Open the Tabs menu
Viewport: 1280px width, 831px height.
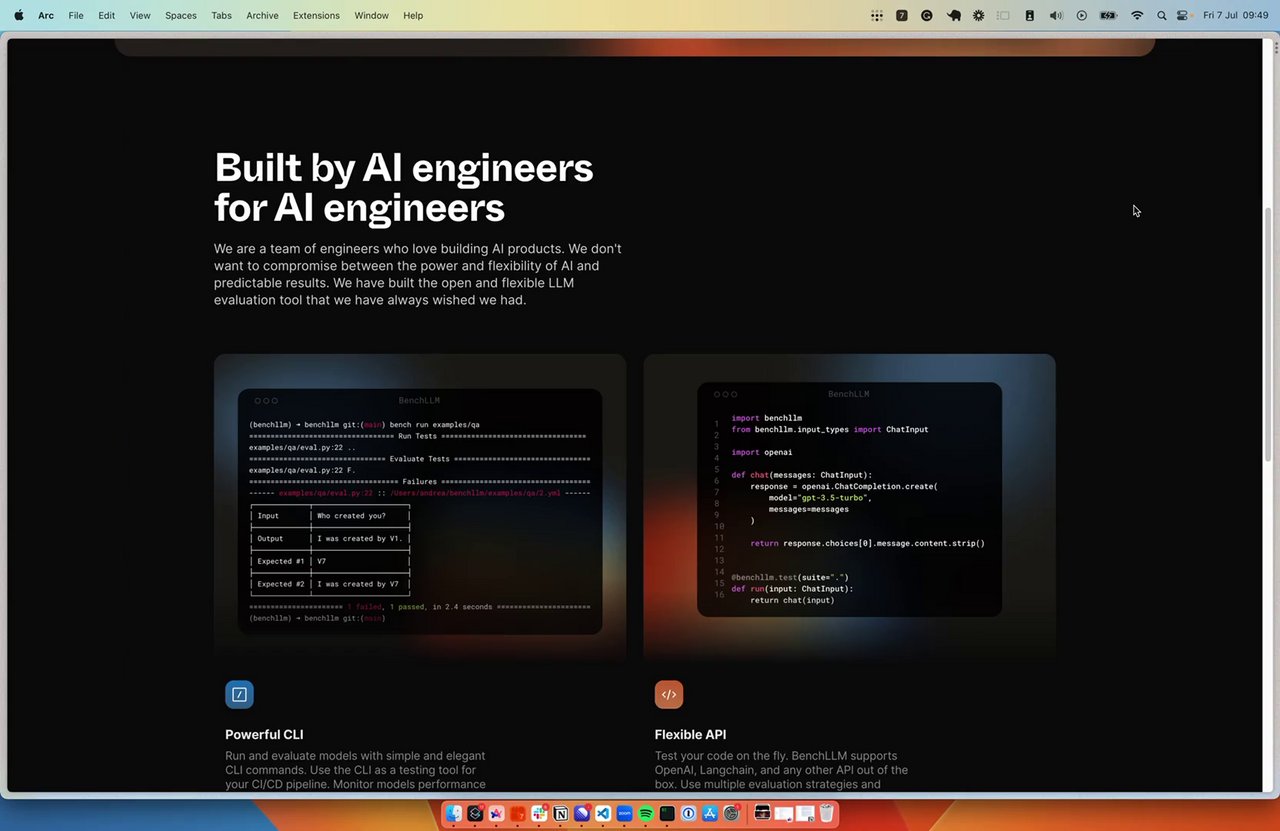221,15
